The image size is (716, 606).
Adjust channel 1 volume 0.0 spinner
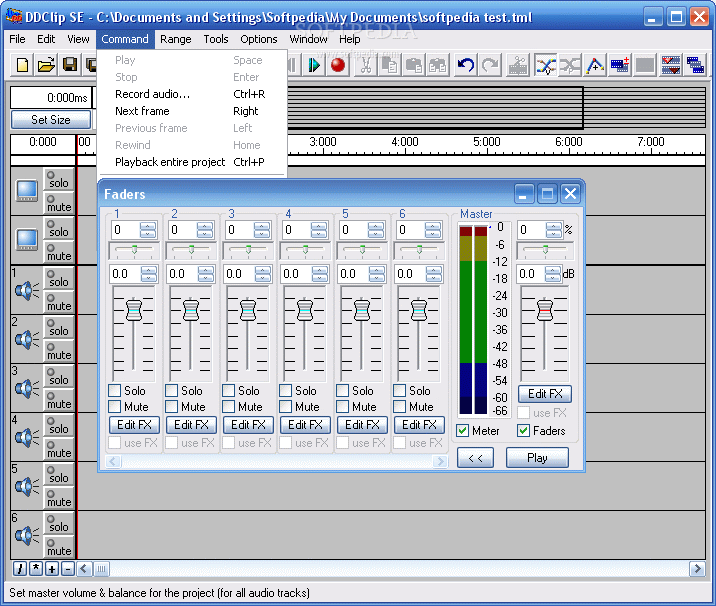click(x=149, y=274)
